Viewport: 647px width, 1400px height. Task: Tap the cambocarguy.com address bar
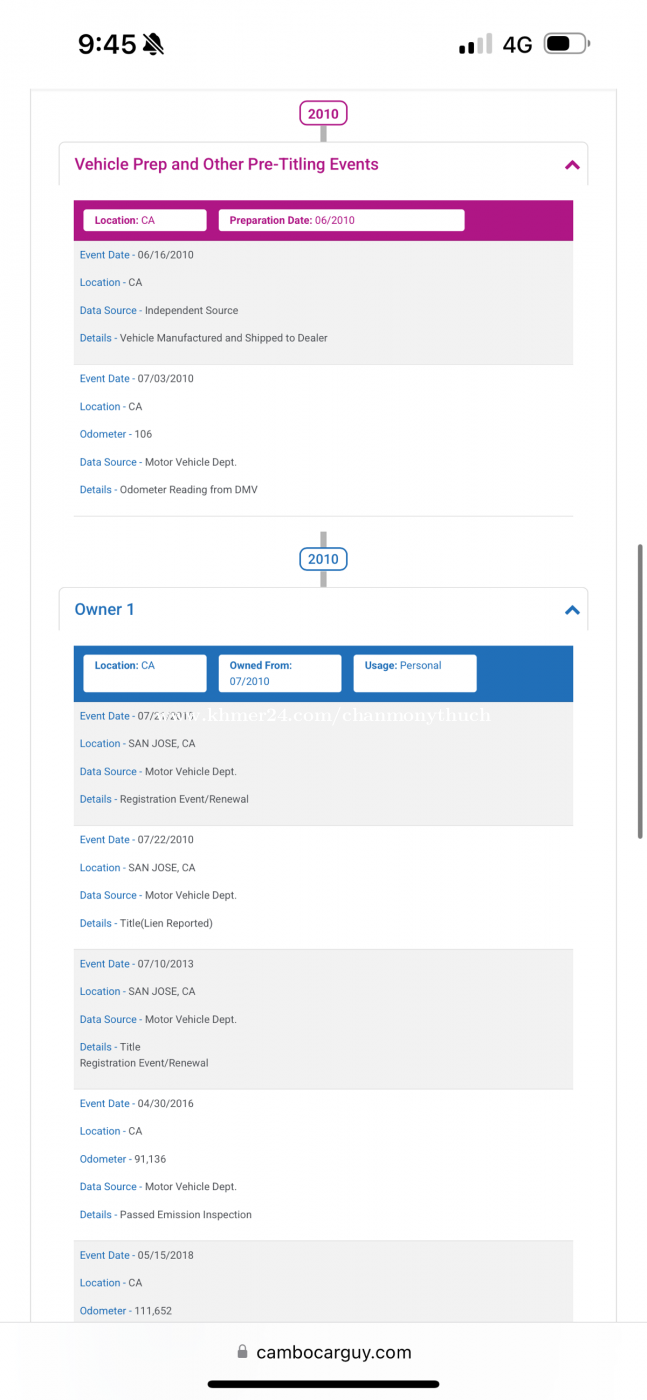coord(324,1352)
